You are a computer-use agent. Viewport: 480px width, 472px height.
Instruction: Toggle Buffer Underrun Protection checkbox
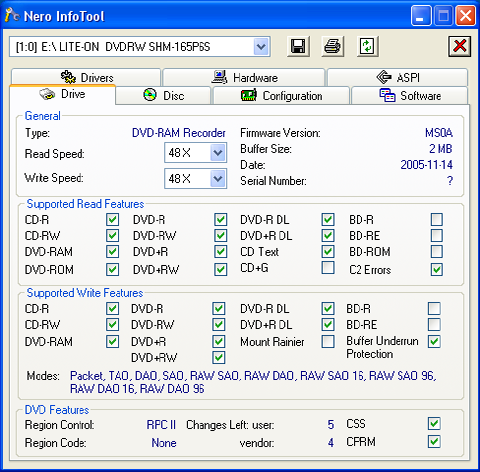coord(434,341)
